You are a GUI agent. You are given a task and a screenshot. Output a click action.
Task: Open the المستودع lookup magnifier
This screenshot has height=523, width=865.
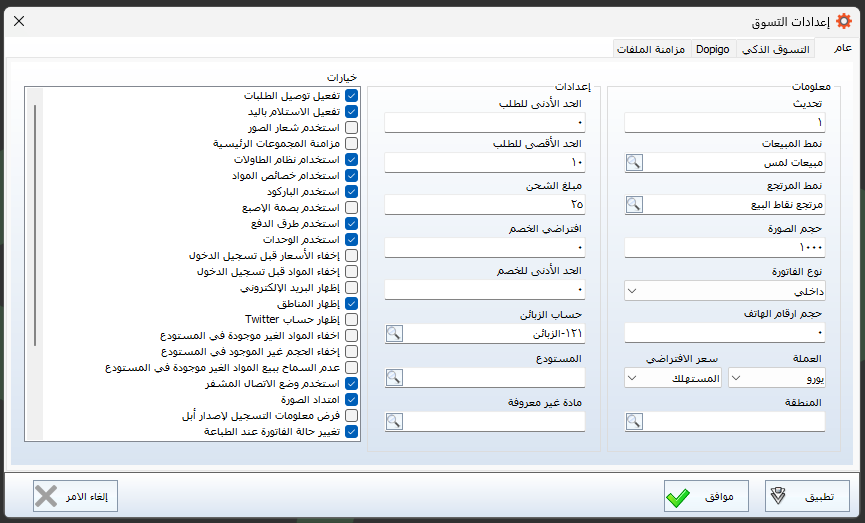[394, 377]
